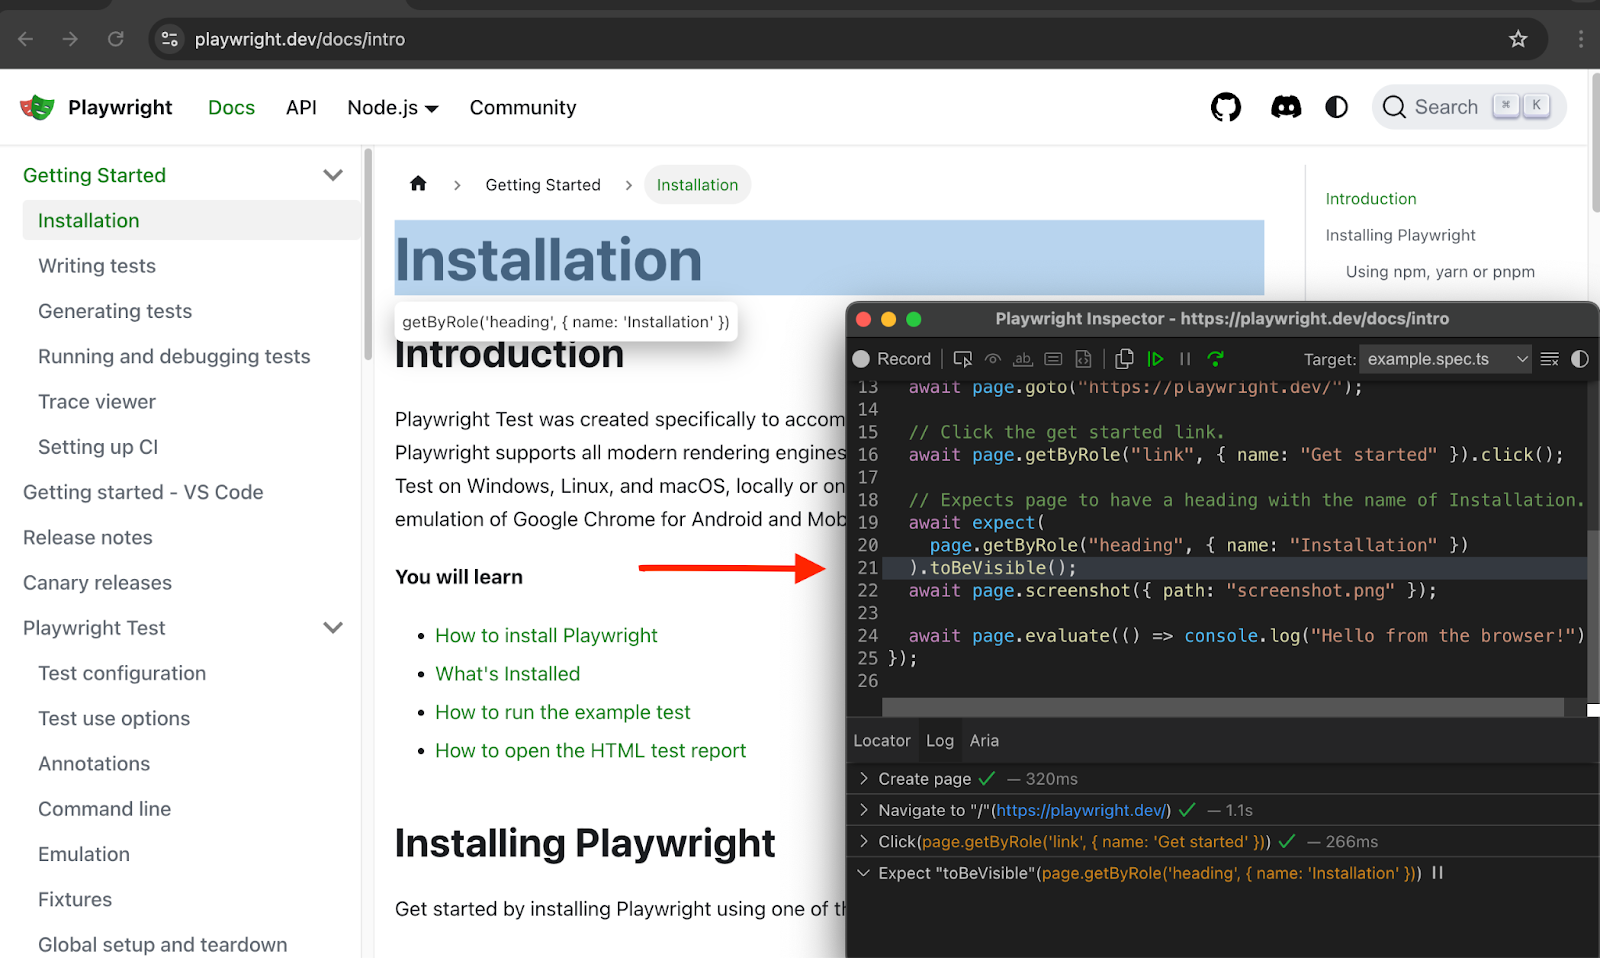The width and height of the screenshot is (1600, 958).
Task: Open the browser three-dot menu
Action: [x=1581, y=39]
